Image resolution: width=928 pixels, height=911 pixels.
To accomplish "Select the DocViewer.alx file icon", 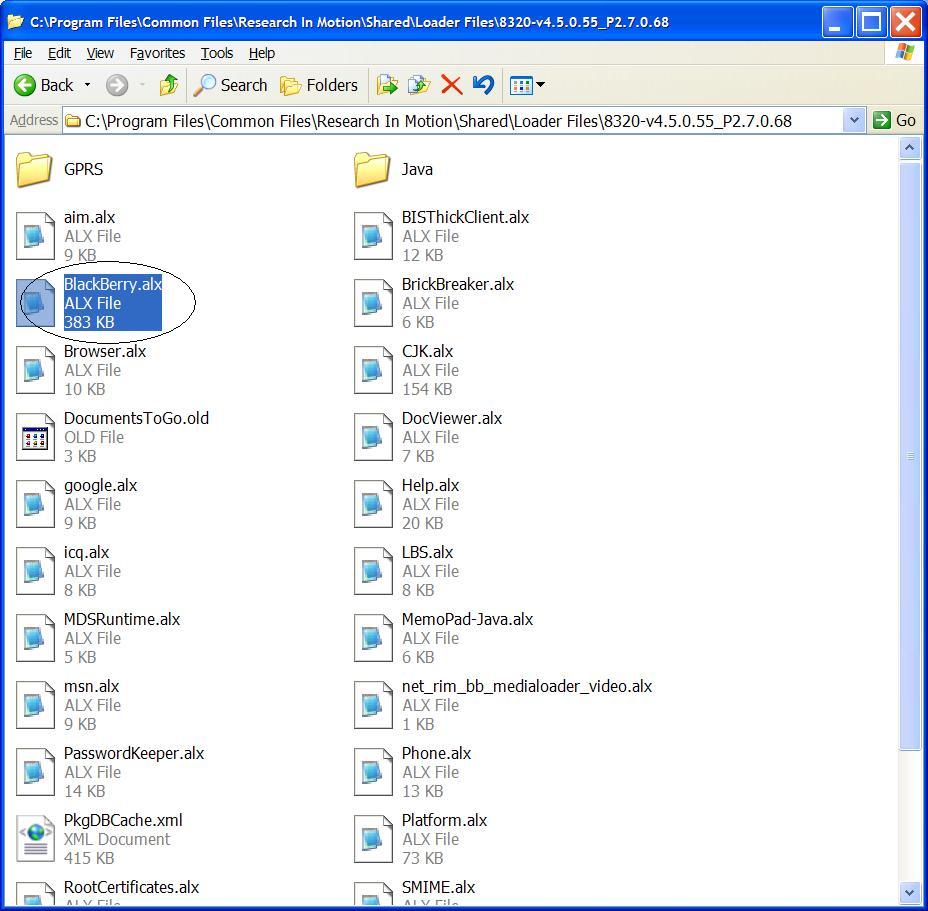I will pos(373,437).
